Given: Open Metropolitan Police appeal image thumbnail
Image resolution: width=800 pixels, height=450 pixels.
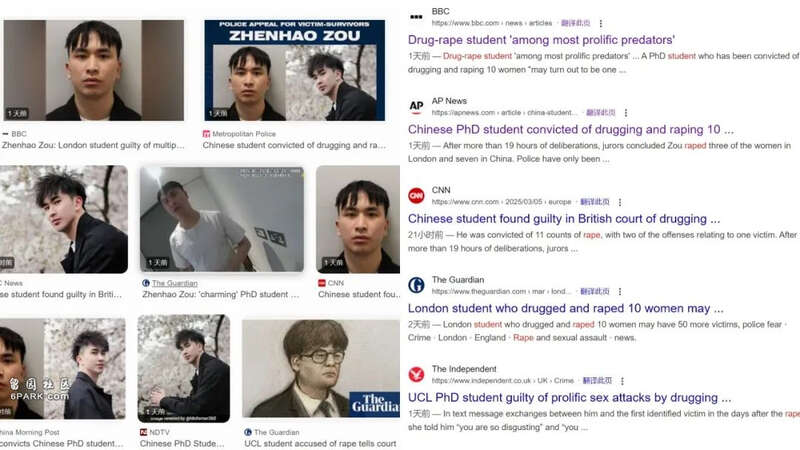Looking at the screenshot, I should point(294,70).
